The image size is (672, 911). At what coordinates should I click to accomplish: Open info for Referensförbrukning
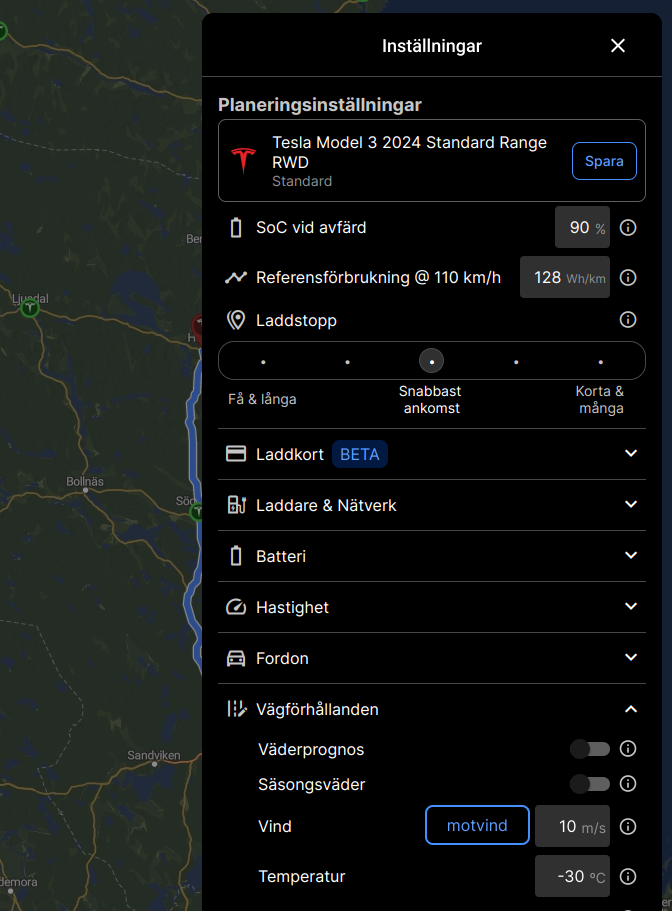coord(628,277)
